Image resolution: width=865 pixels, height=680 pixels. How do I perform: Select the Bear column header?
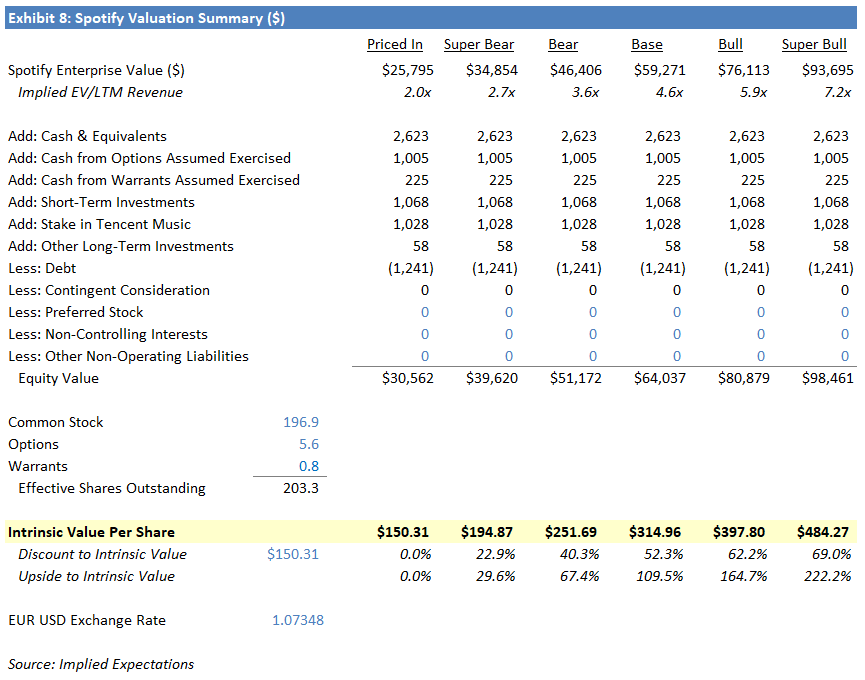pos(563,45)
